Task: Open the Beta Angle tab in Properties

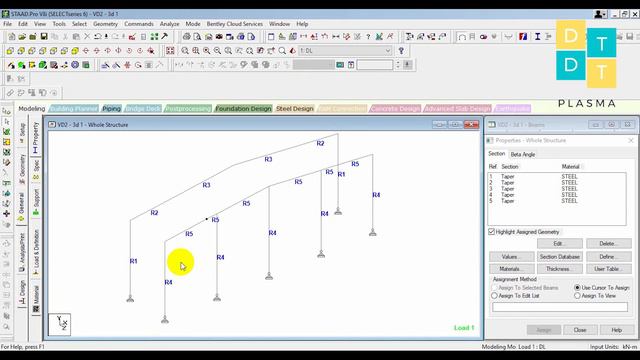Action: (x=523, y=154)
